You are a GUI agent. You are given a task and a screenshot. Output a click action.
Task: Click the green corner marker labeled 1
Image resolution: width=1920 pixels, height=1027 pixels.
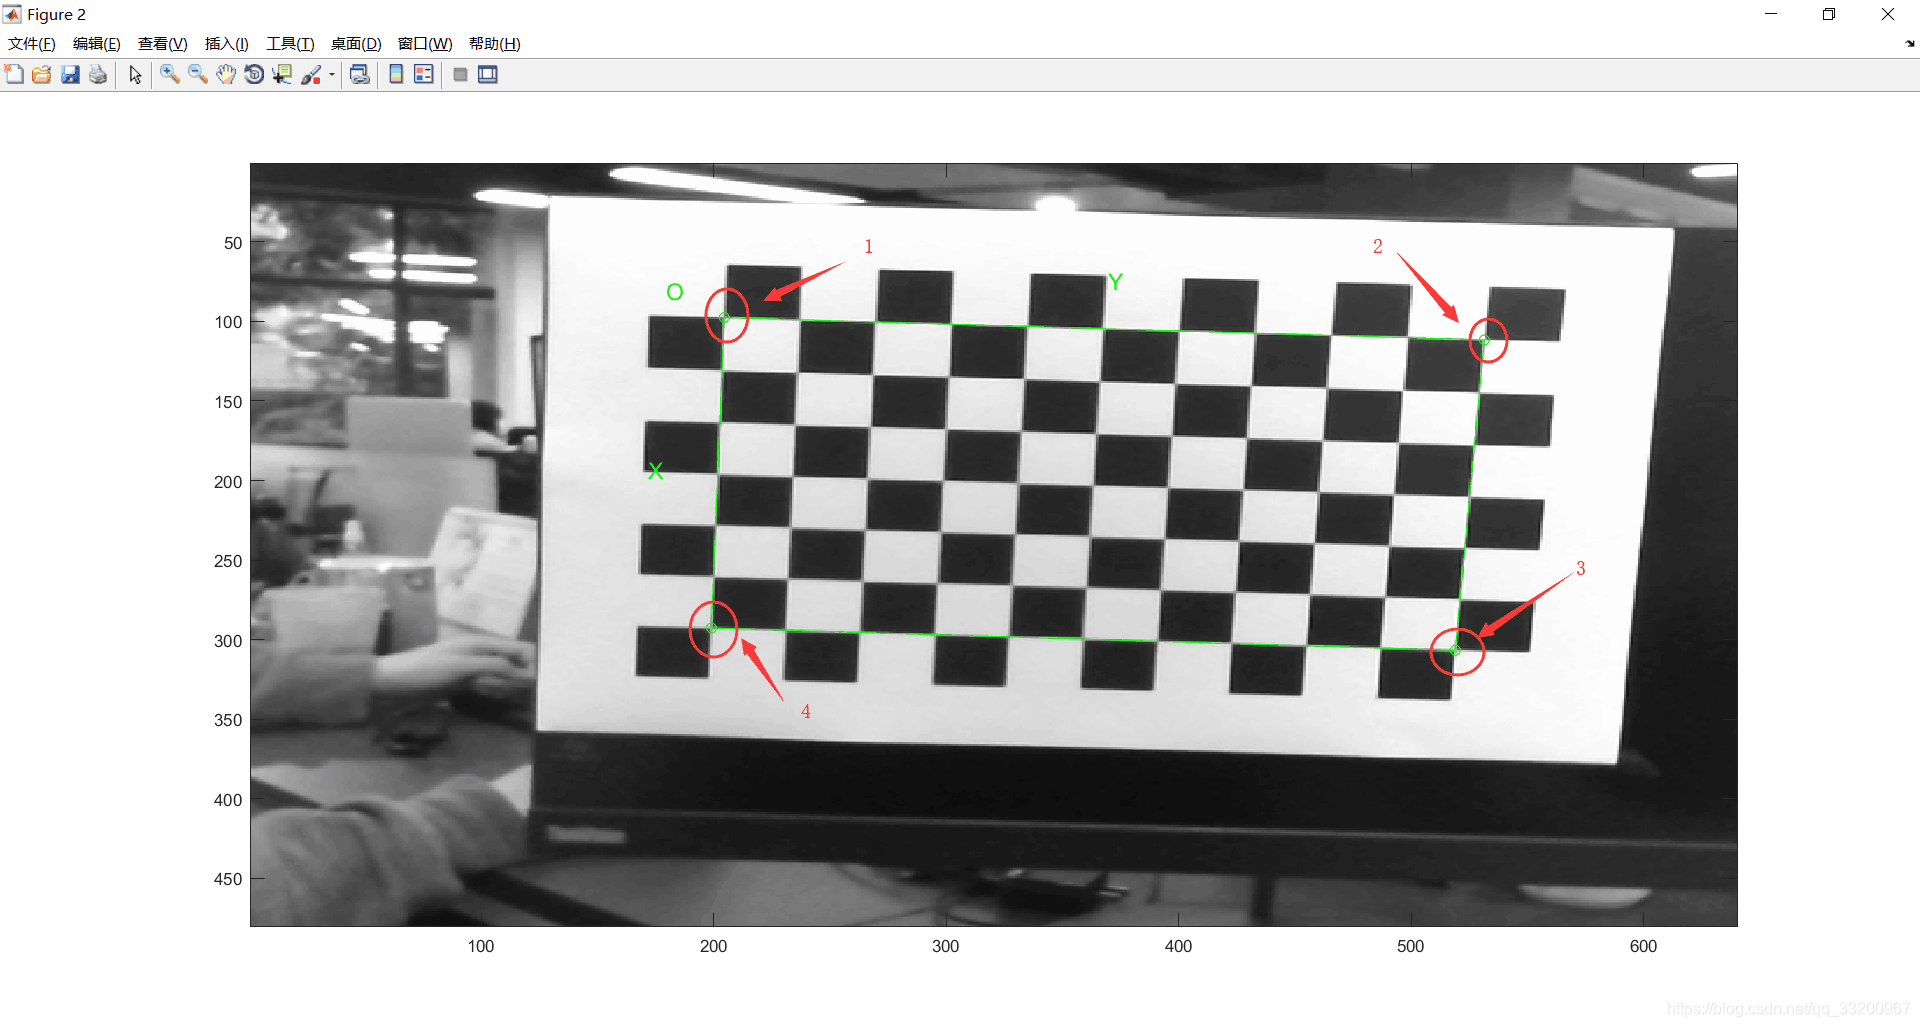pyautogui.click(x=725, y=318)
